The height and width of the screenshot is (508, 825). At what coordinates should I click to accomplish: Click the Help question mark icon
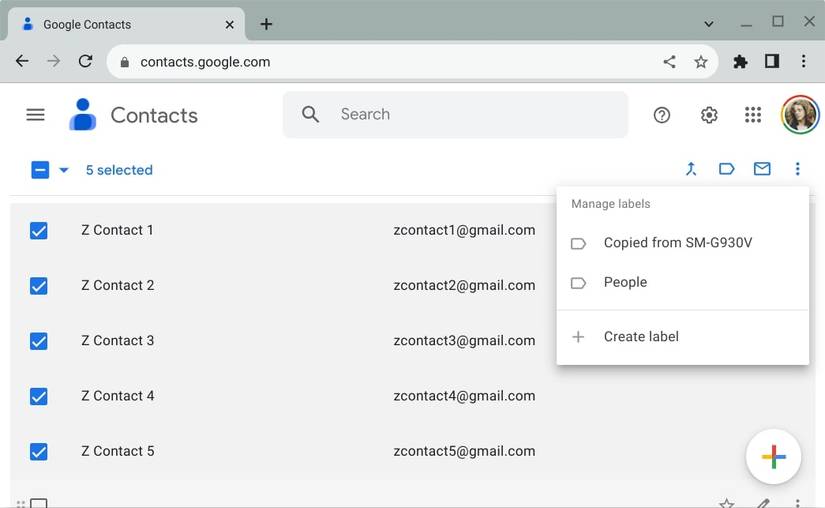[662, 115]
